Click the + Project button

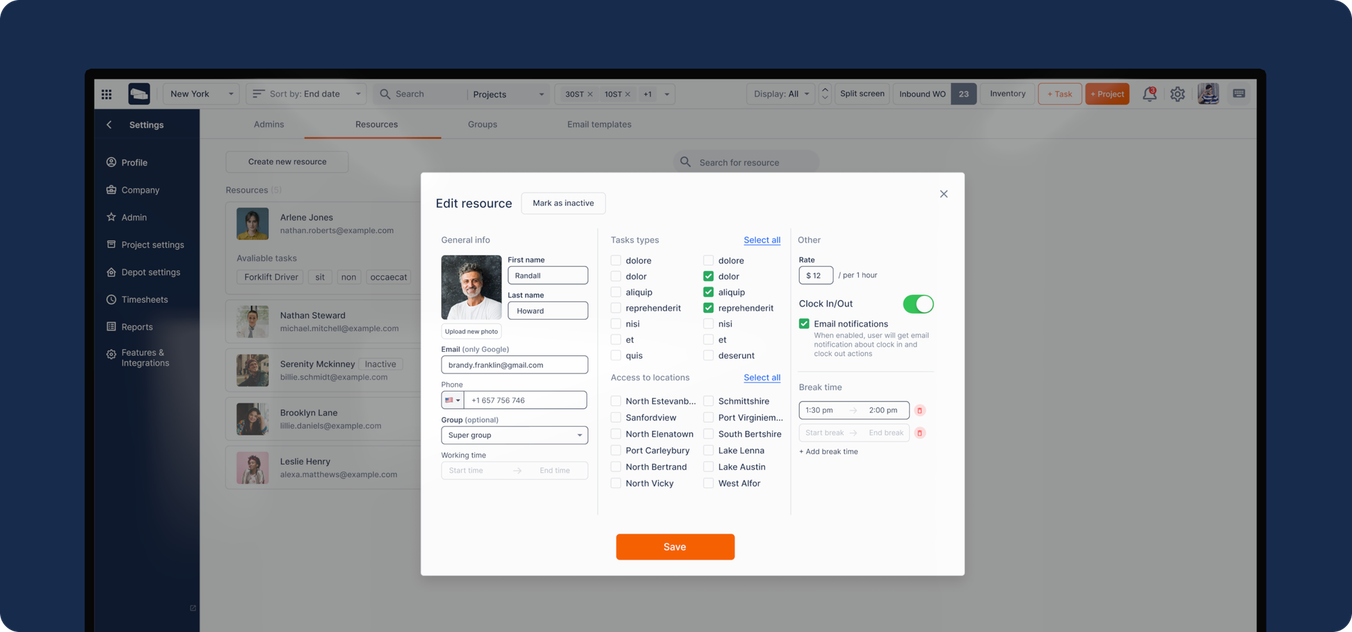coord(1107,94)
